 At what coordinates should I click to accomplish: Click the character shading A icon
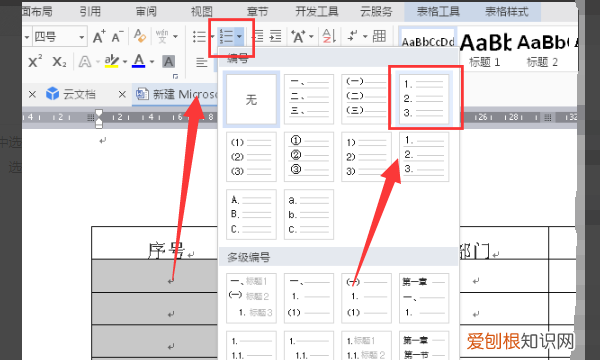click(x=168, y=62)
